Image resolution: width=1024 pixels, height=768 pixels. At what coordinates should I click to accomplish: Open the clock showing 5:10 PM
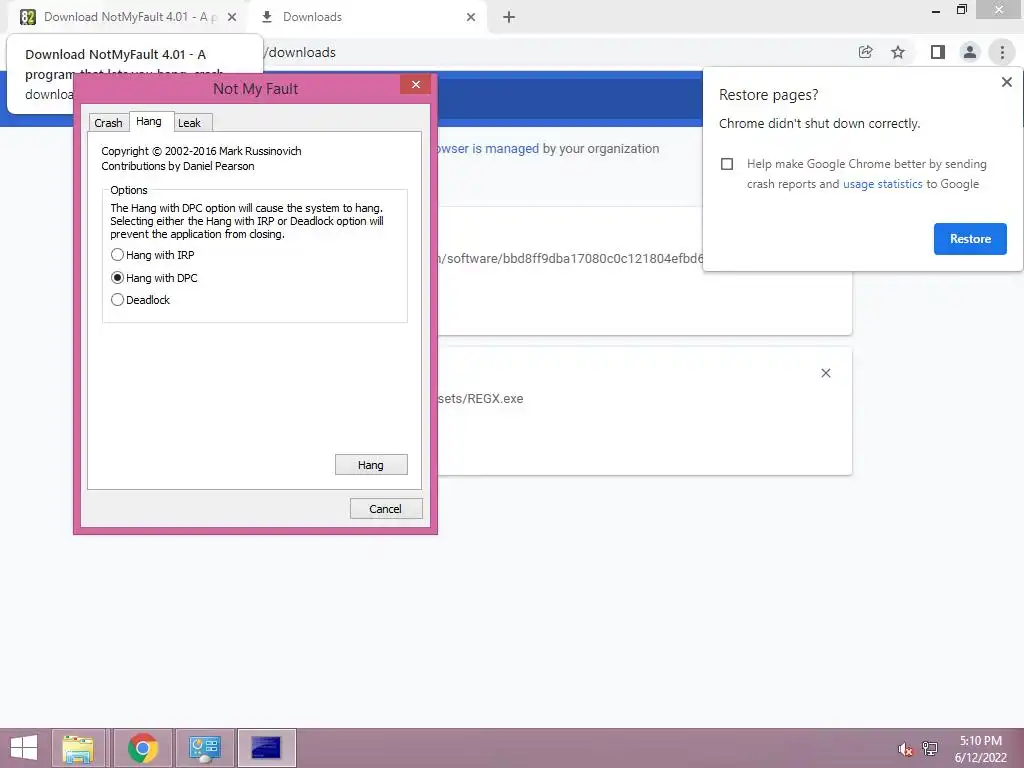pyautogui.click(x=980, y=749)
